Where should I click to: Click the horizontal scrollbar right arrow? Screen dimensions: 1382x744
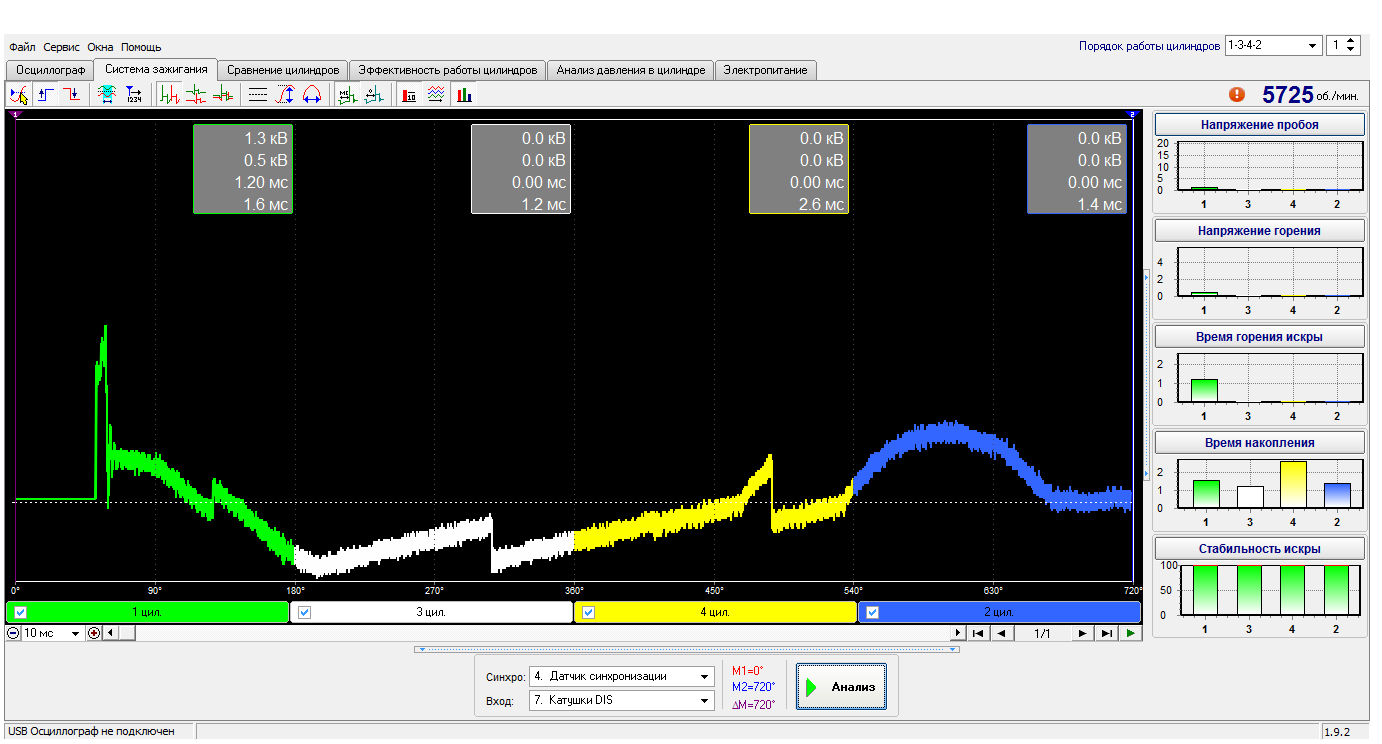(958, 633)
